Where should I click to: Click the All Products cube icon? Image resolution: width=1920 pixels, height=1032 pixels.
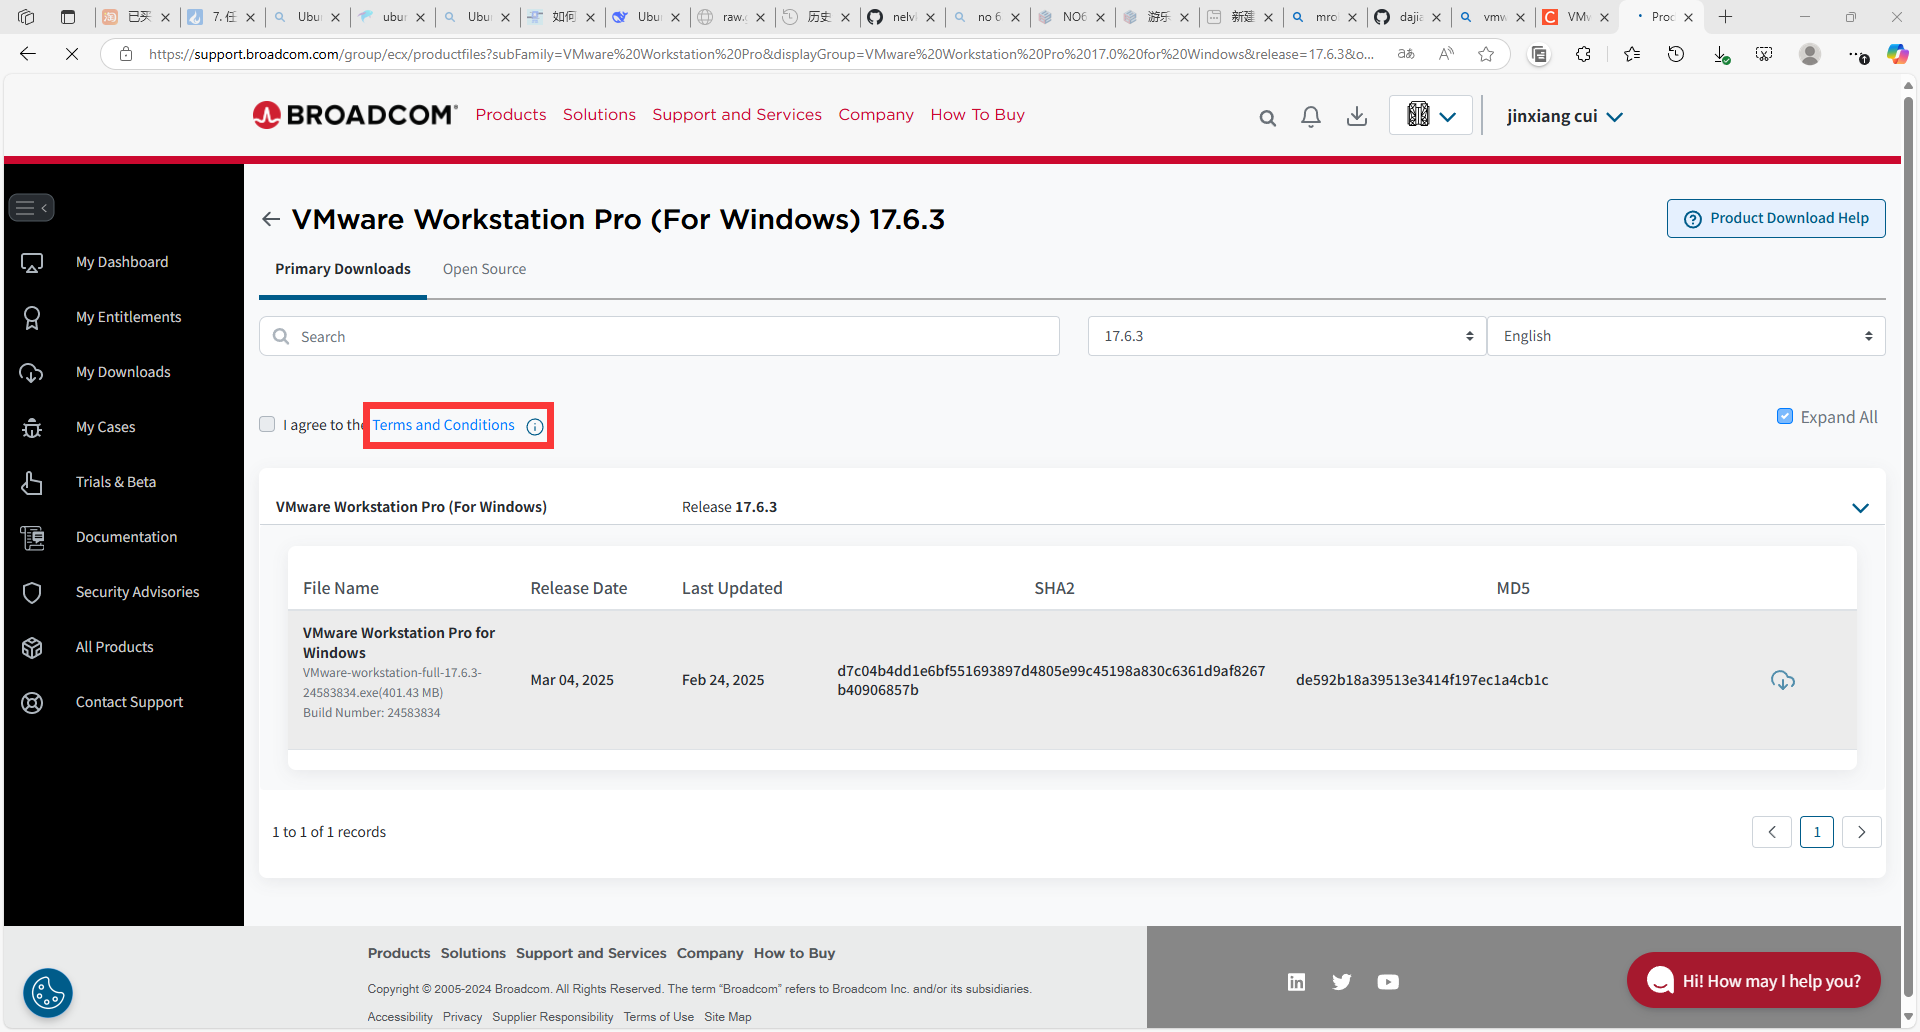(32, 647)
